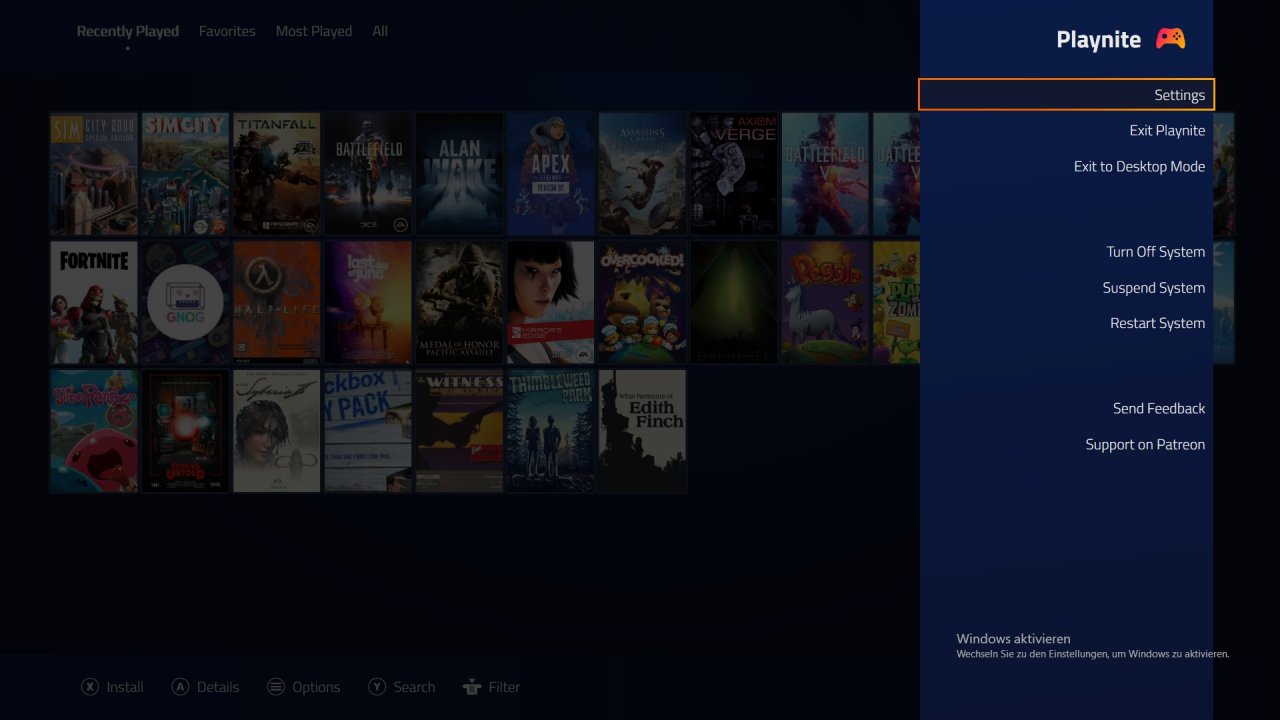Click the A Details button icon
The image size is (1280, 720).
180,687
